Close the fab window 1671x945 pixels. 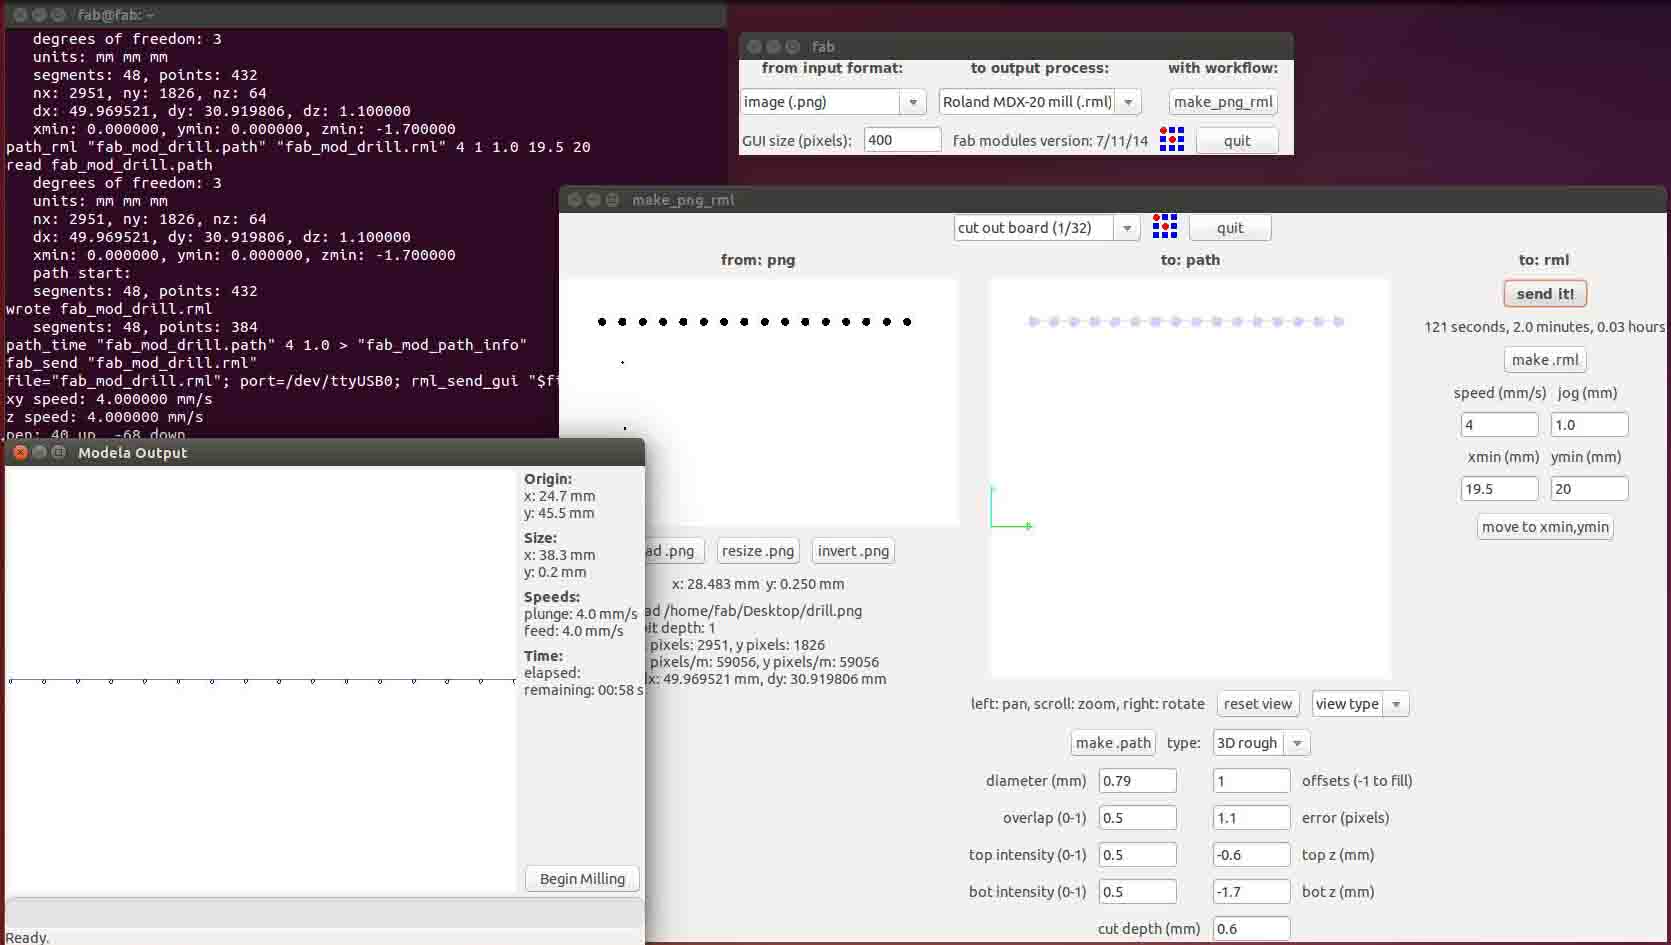click(754, 46)
